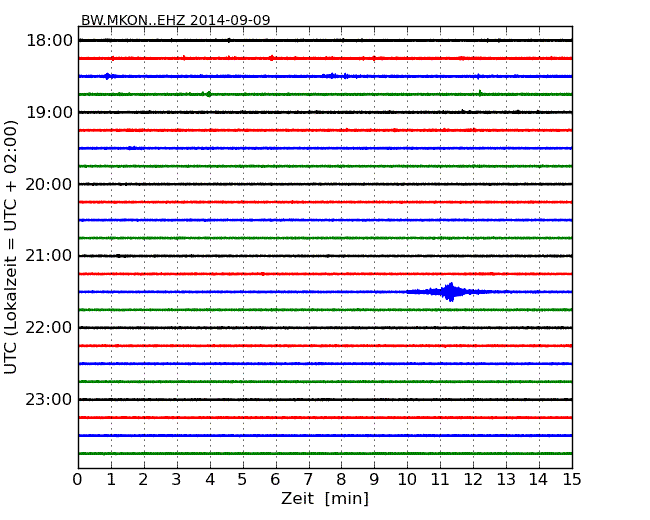This screenshot has width=650, height=520.
Task: Click x-axis tick label 8
Action: point(341,479)
